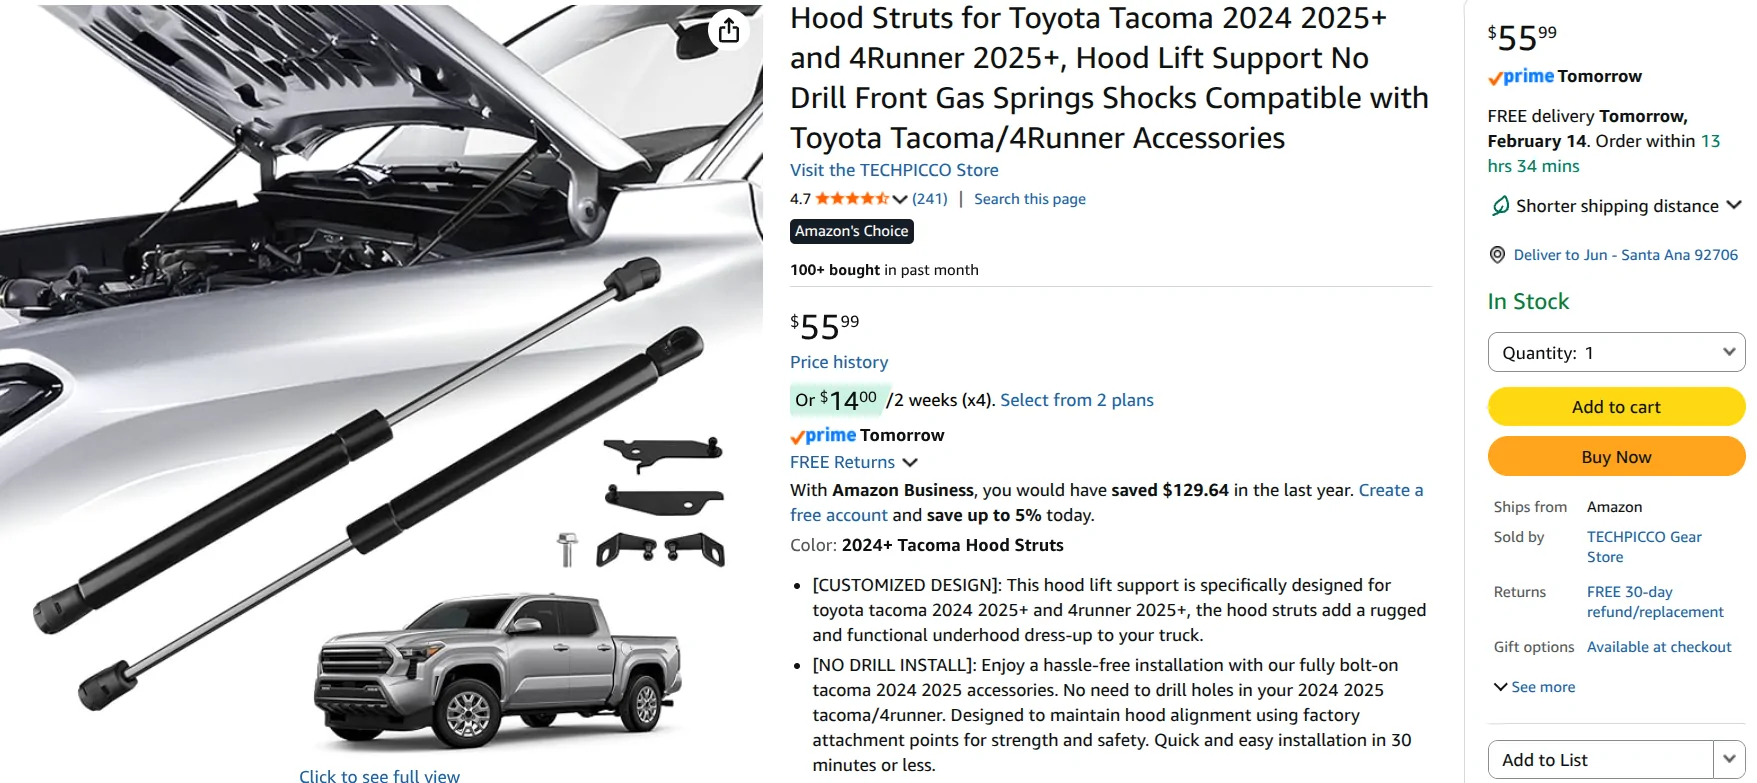Click Search this page
The width and height of the screenshot is (1757, 783).
coord(1029,198)
